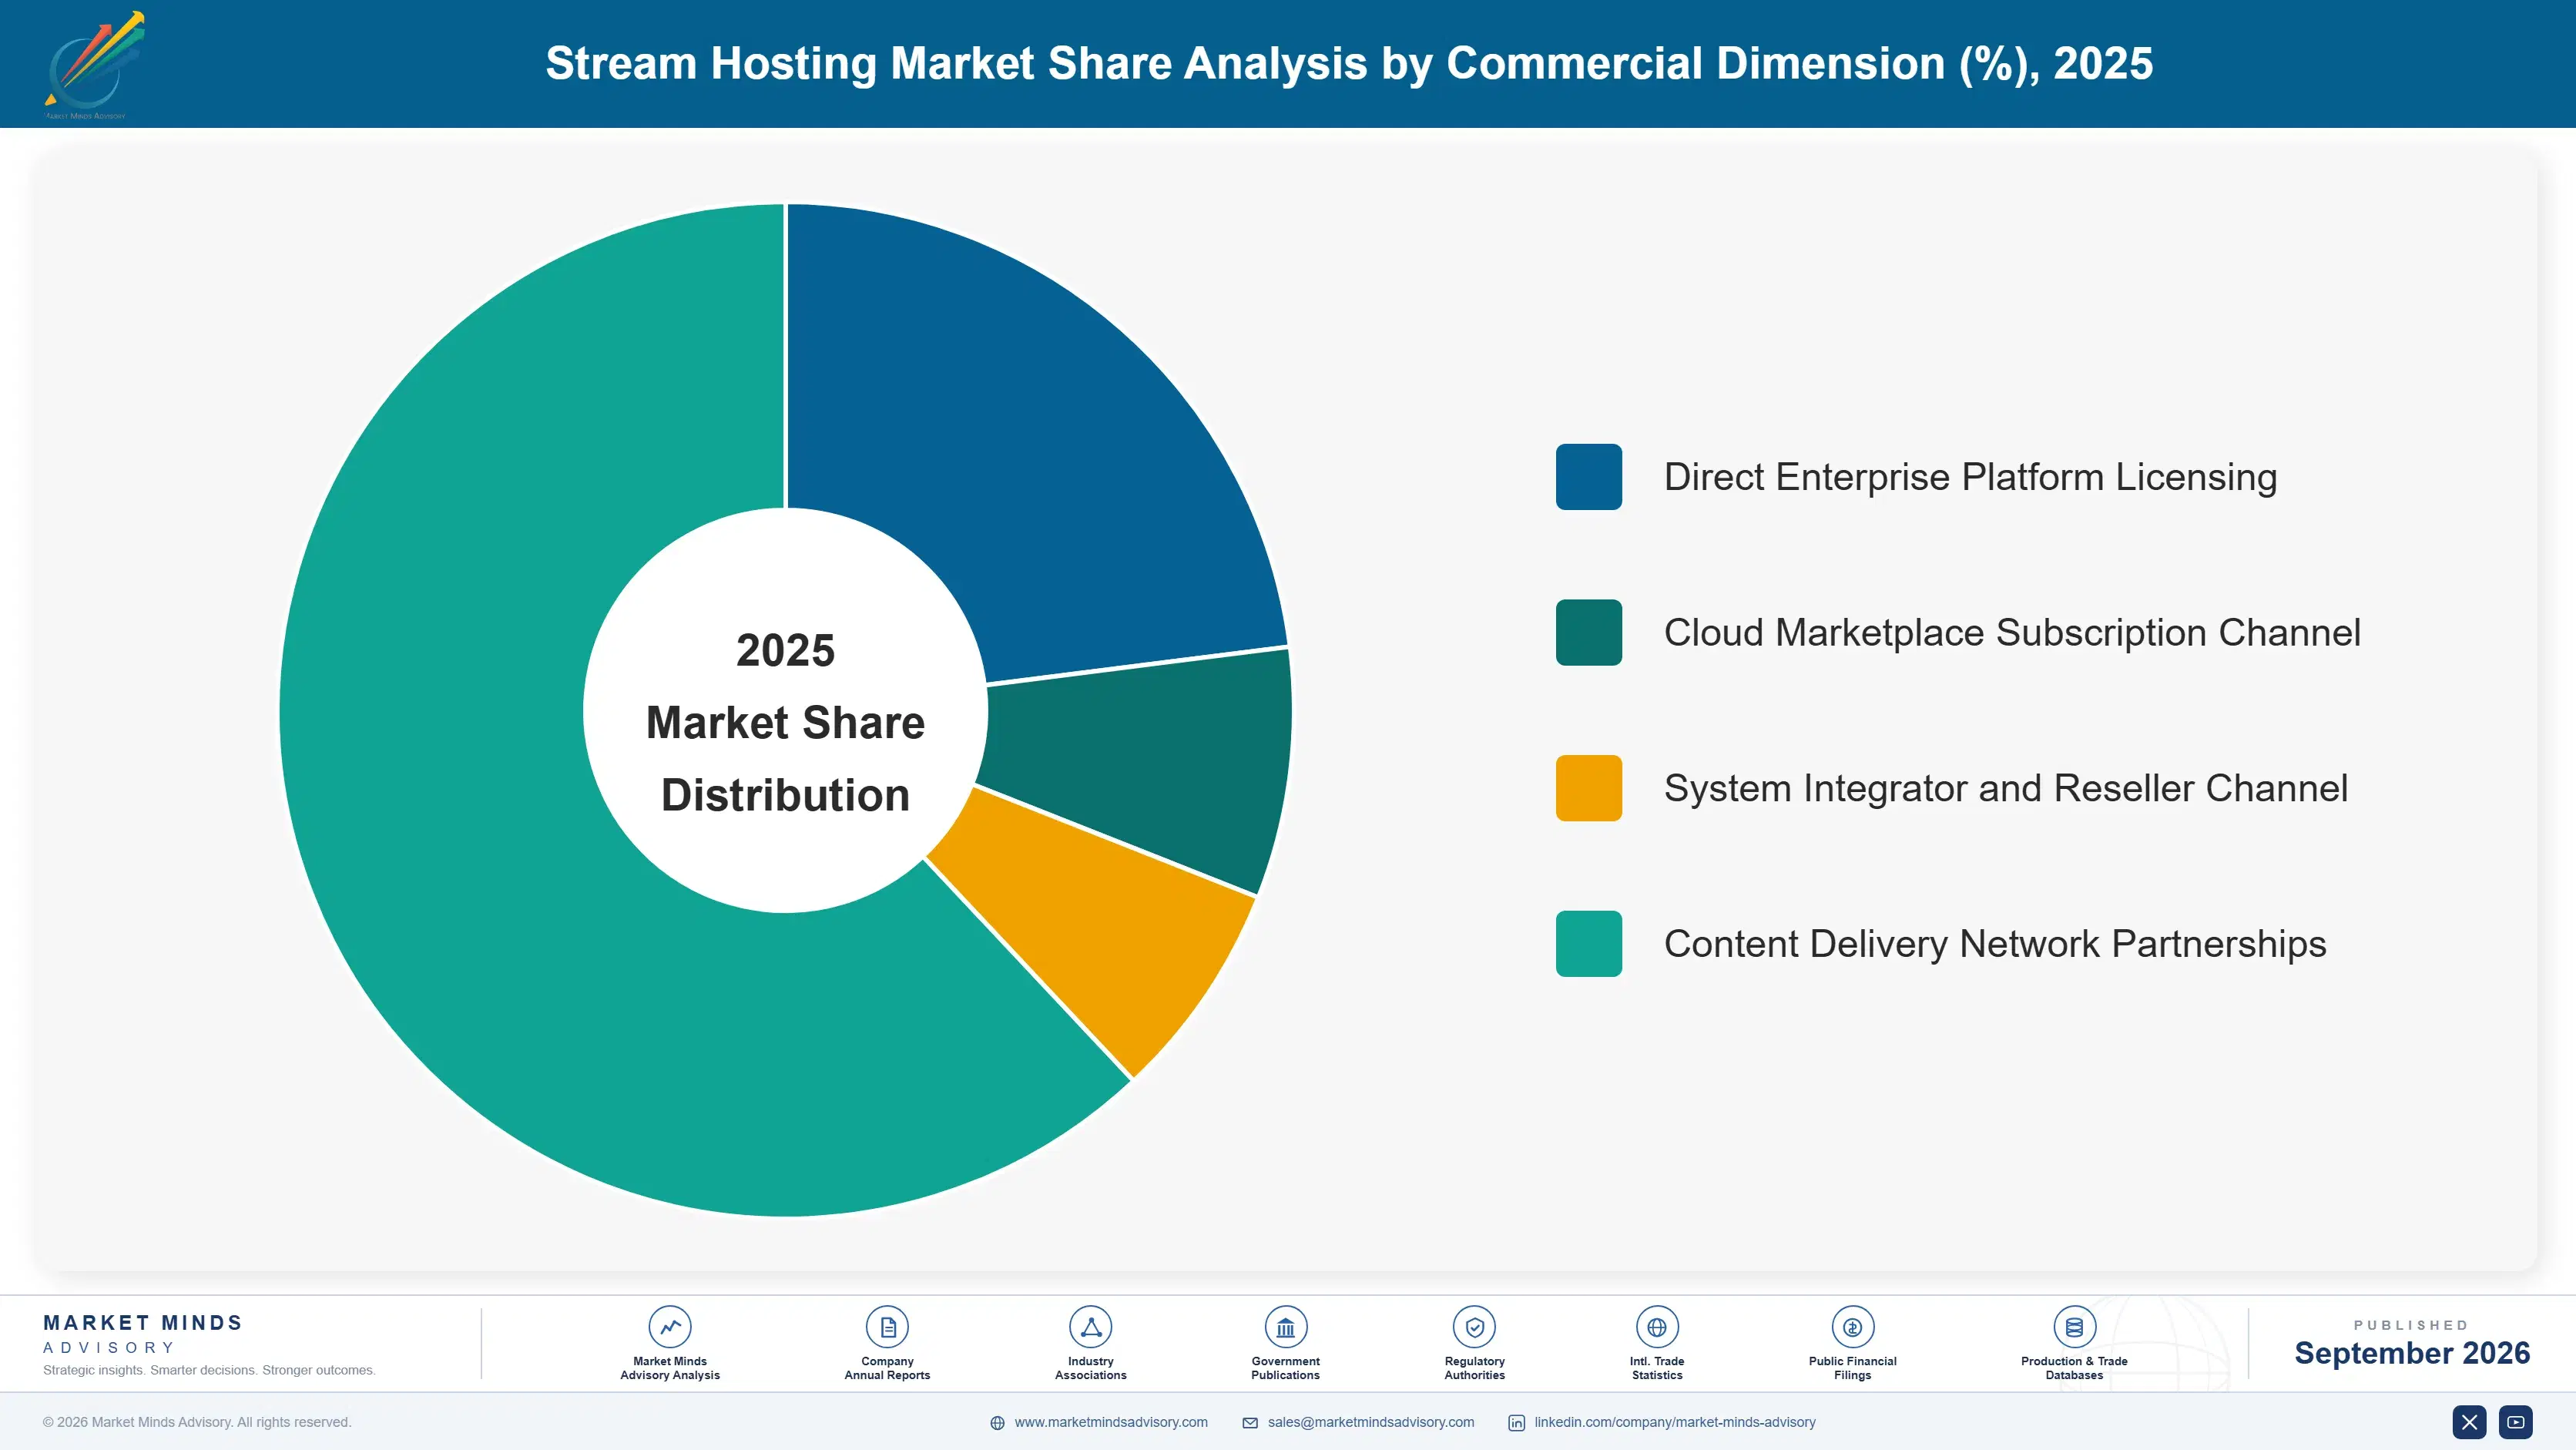2576x1450 pixels.
Task: Click the envelope icon beside sales email
Action: click(1250, 1423)
